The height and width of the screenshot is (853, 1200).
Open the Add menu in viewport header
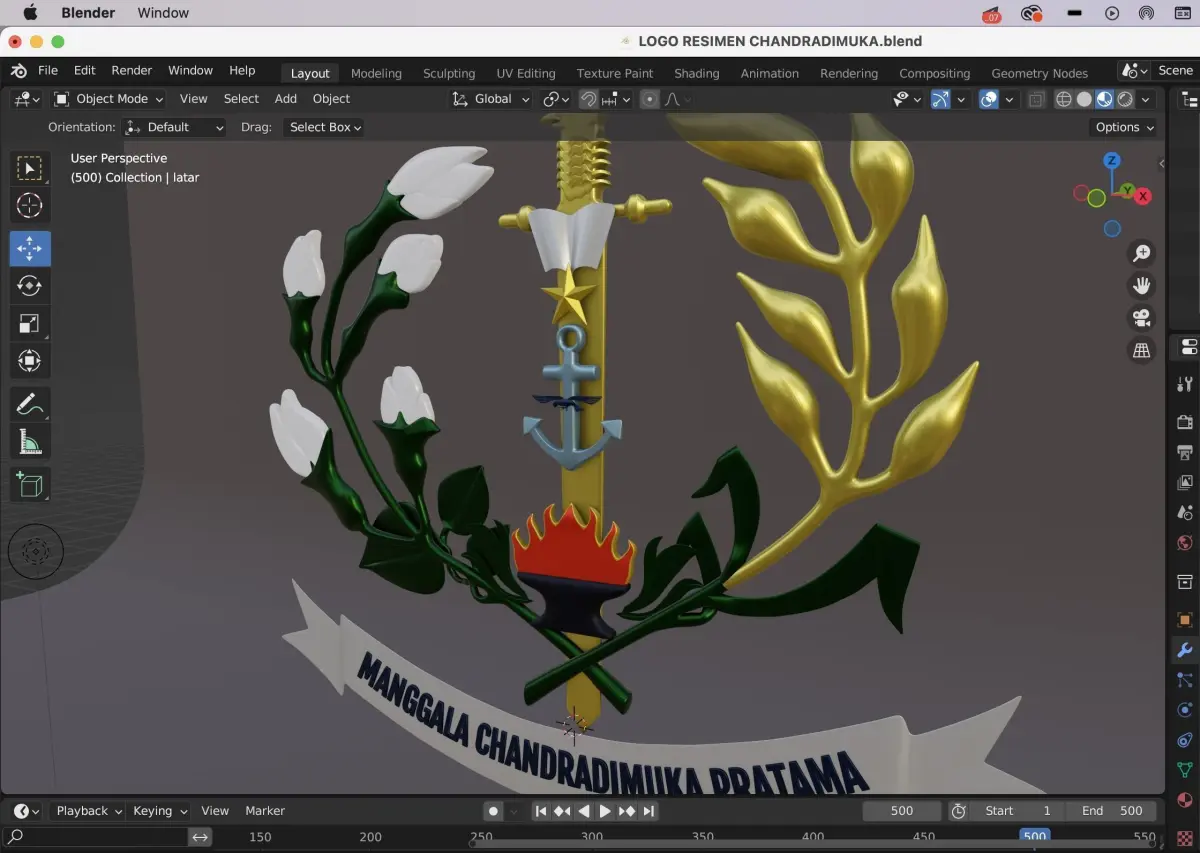(x=286, y=99)
